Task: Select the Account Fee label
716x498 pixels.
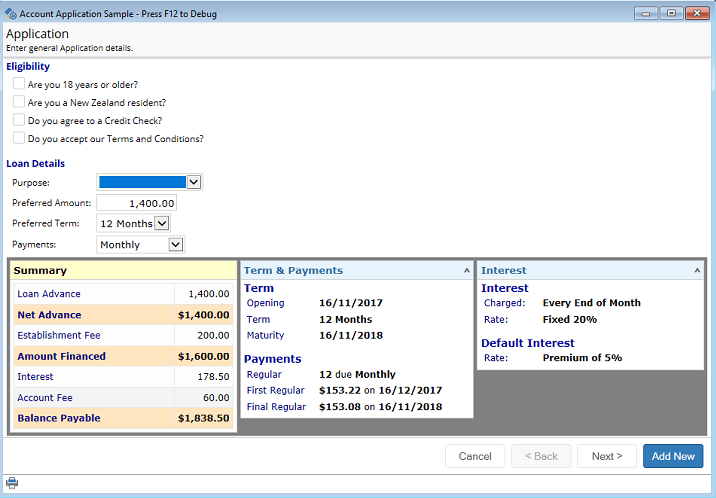Action: click(45, 398)
